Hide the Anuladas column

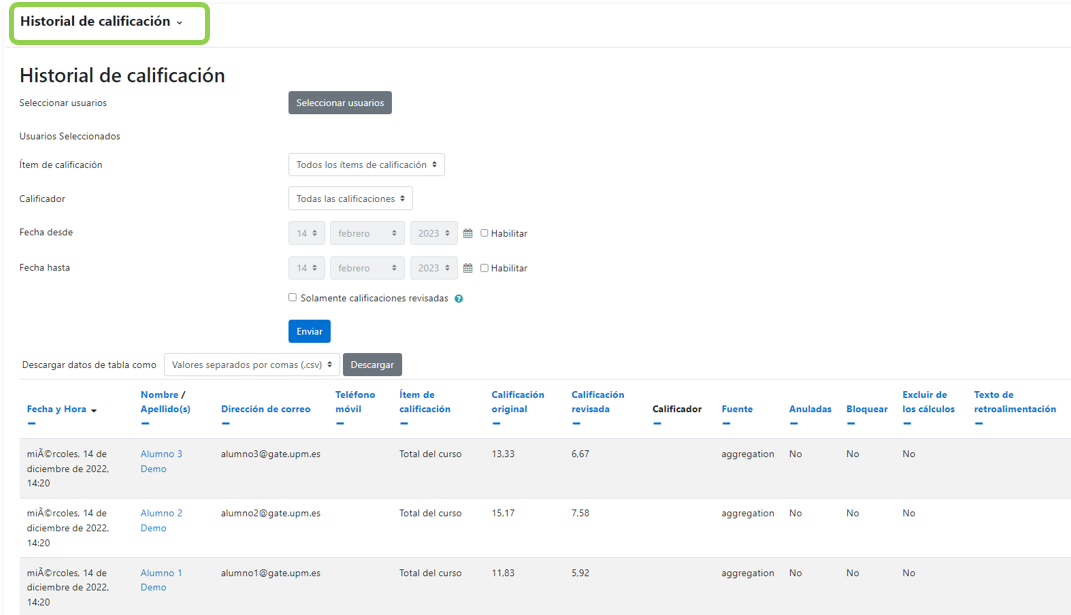[793, 424]
